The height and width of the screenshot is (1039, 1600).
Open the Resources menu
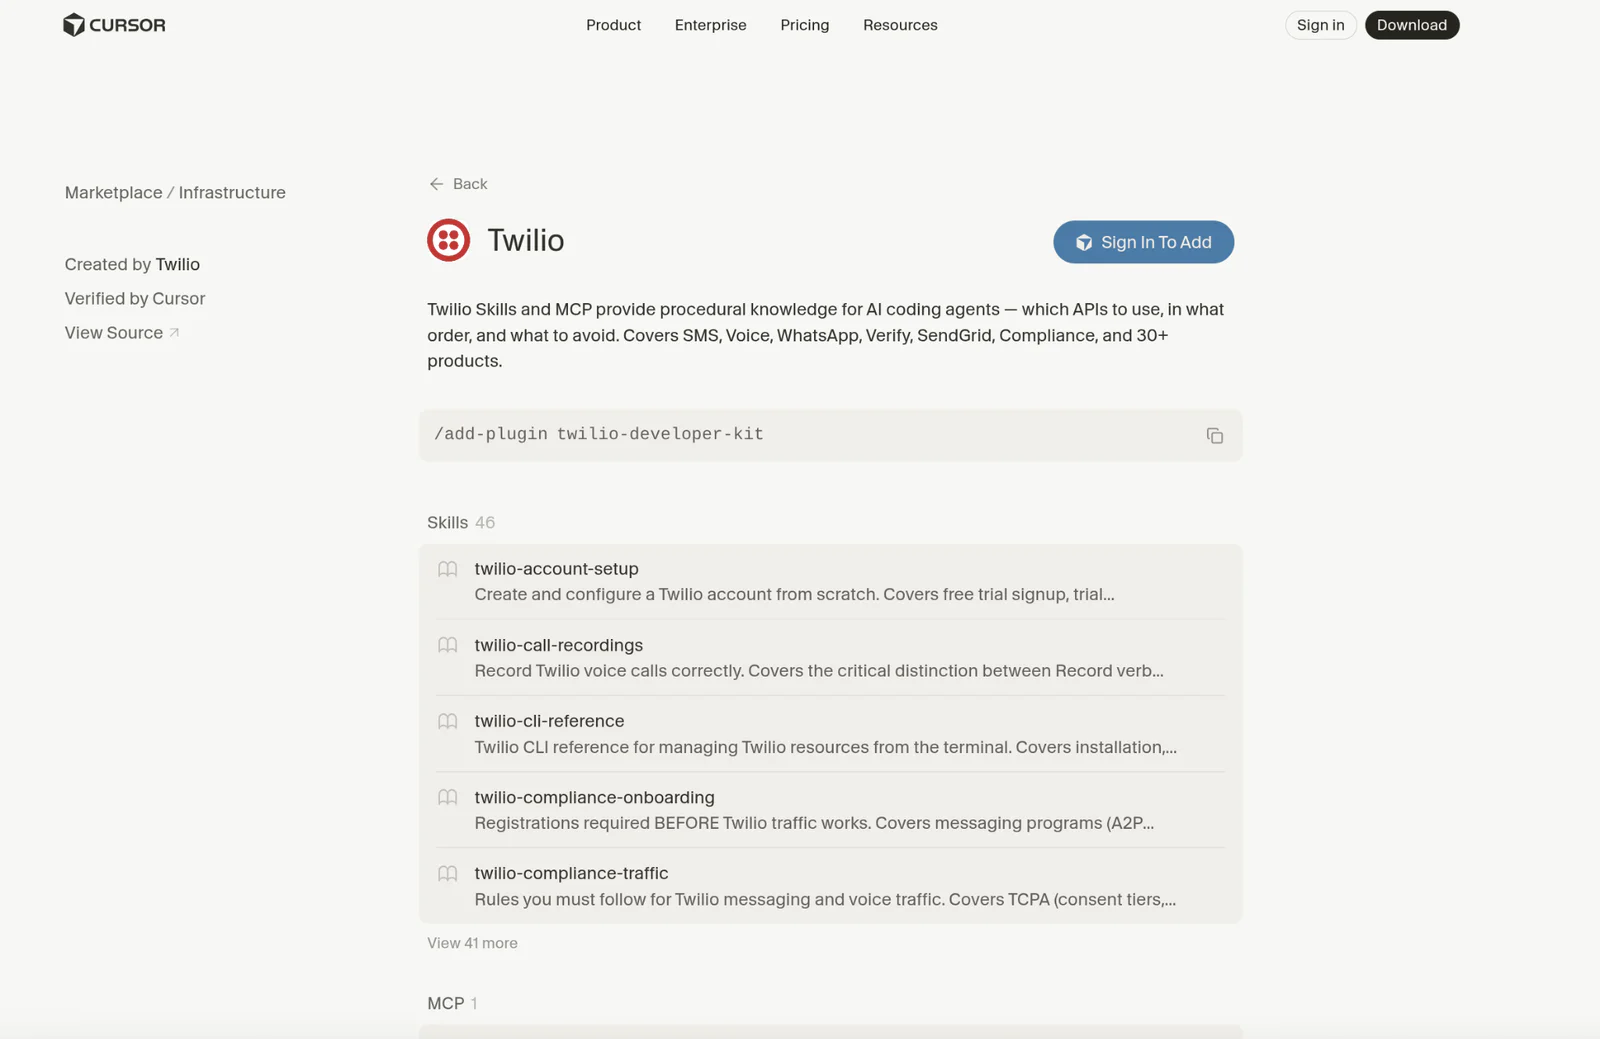pos(900,25)
